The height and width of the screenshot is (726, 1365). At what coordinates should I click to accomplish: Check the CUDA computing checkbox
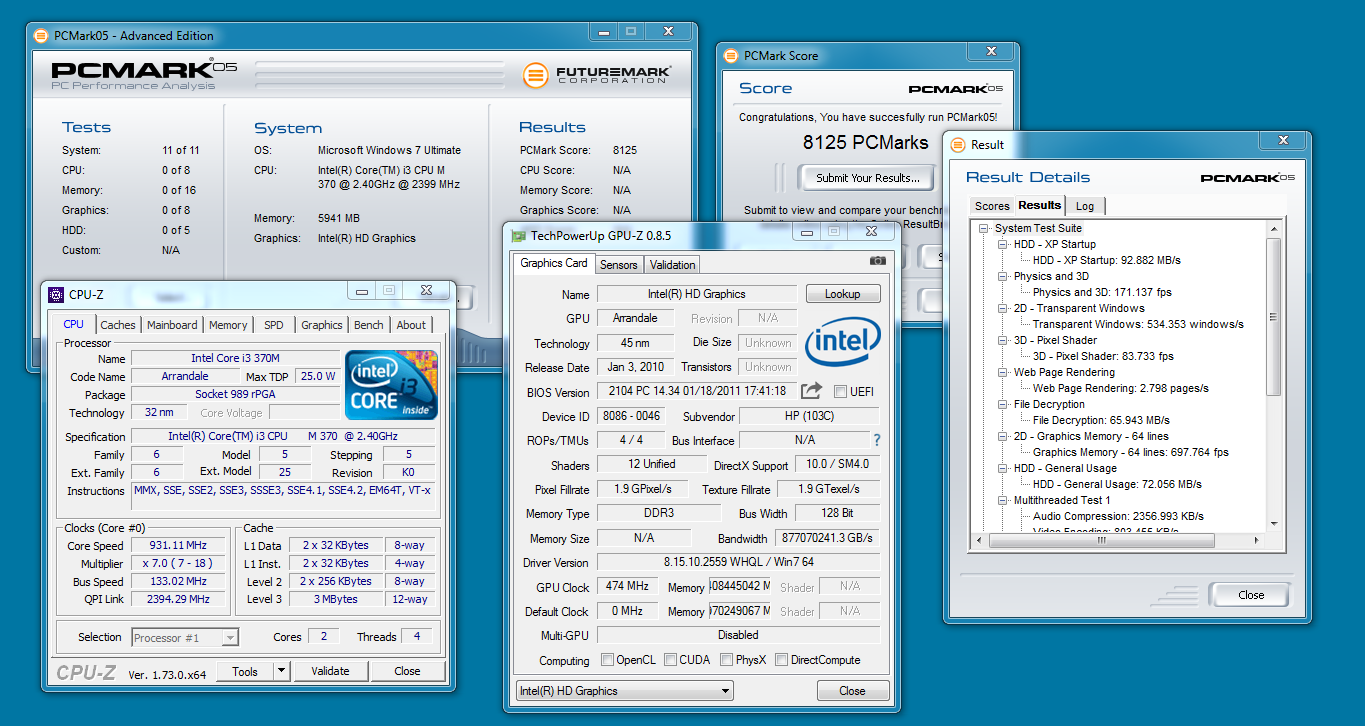[671, 660]
